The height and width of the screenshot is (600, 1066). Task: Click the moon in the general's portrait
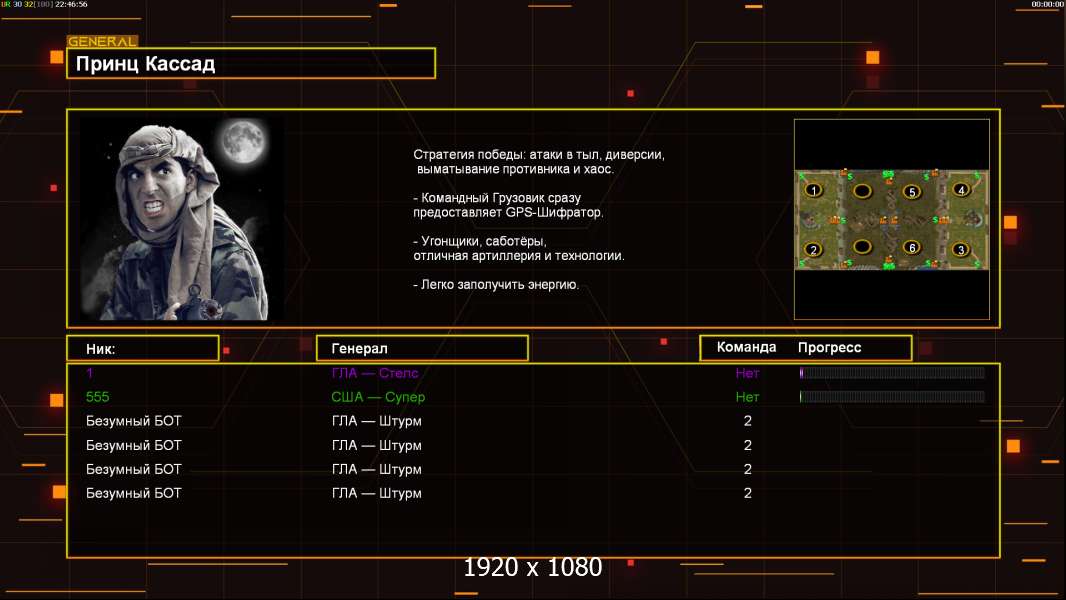242,141
